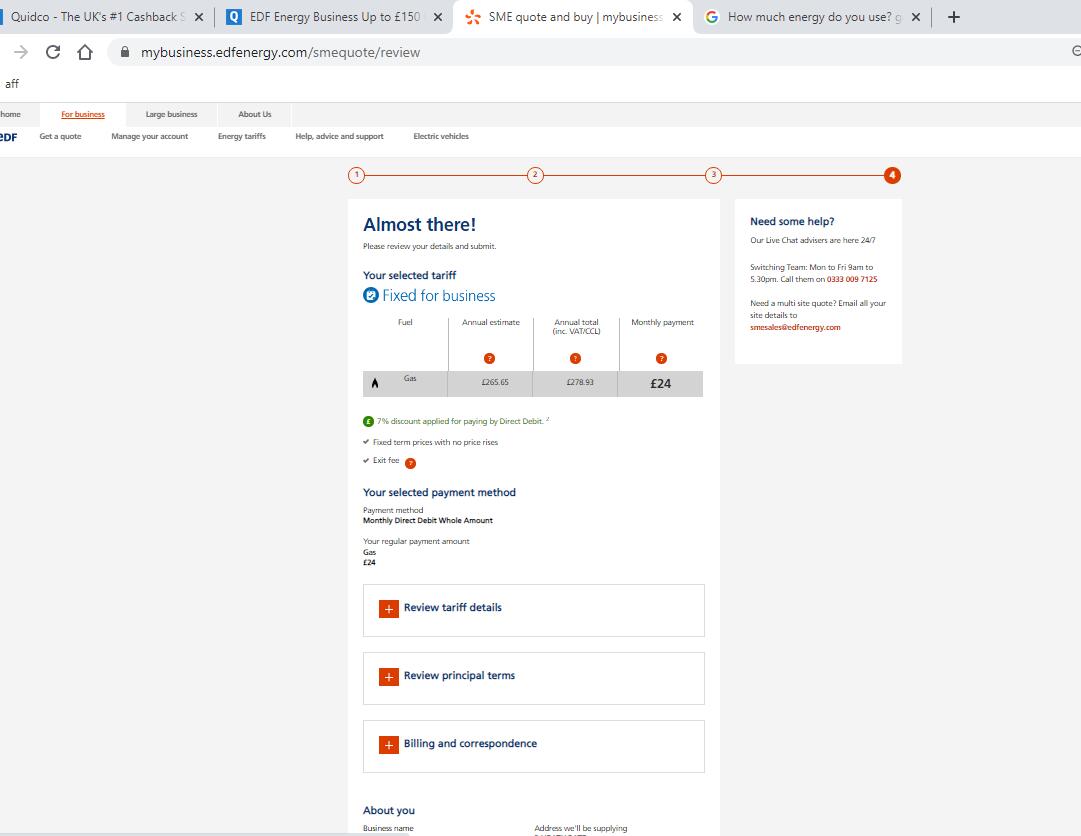
Task: Click 'Monthly Direct Debit Whole Amount' text
Action: click(428, 520)
